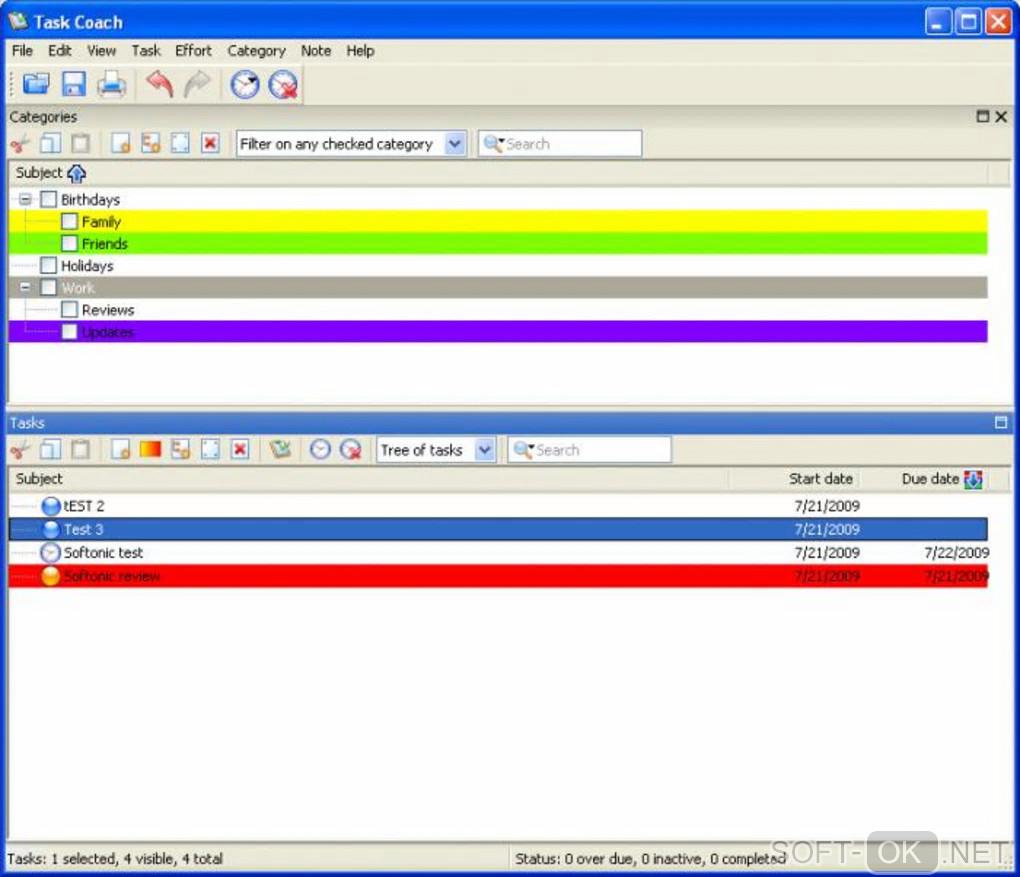Viewport: 1020px width, 877px height.
Task: Delete task with red X in Tasks toolbar
Action: coord(240,450)
